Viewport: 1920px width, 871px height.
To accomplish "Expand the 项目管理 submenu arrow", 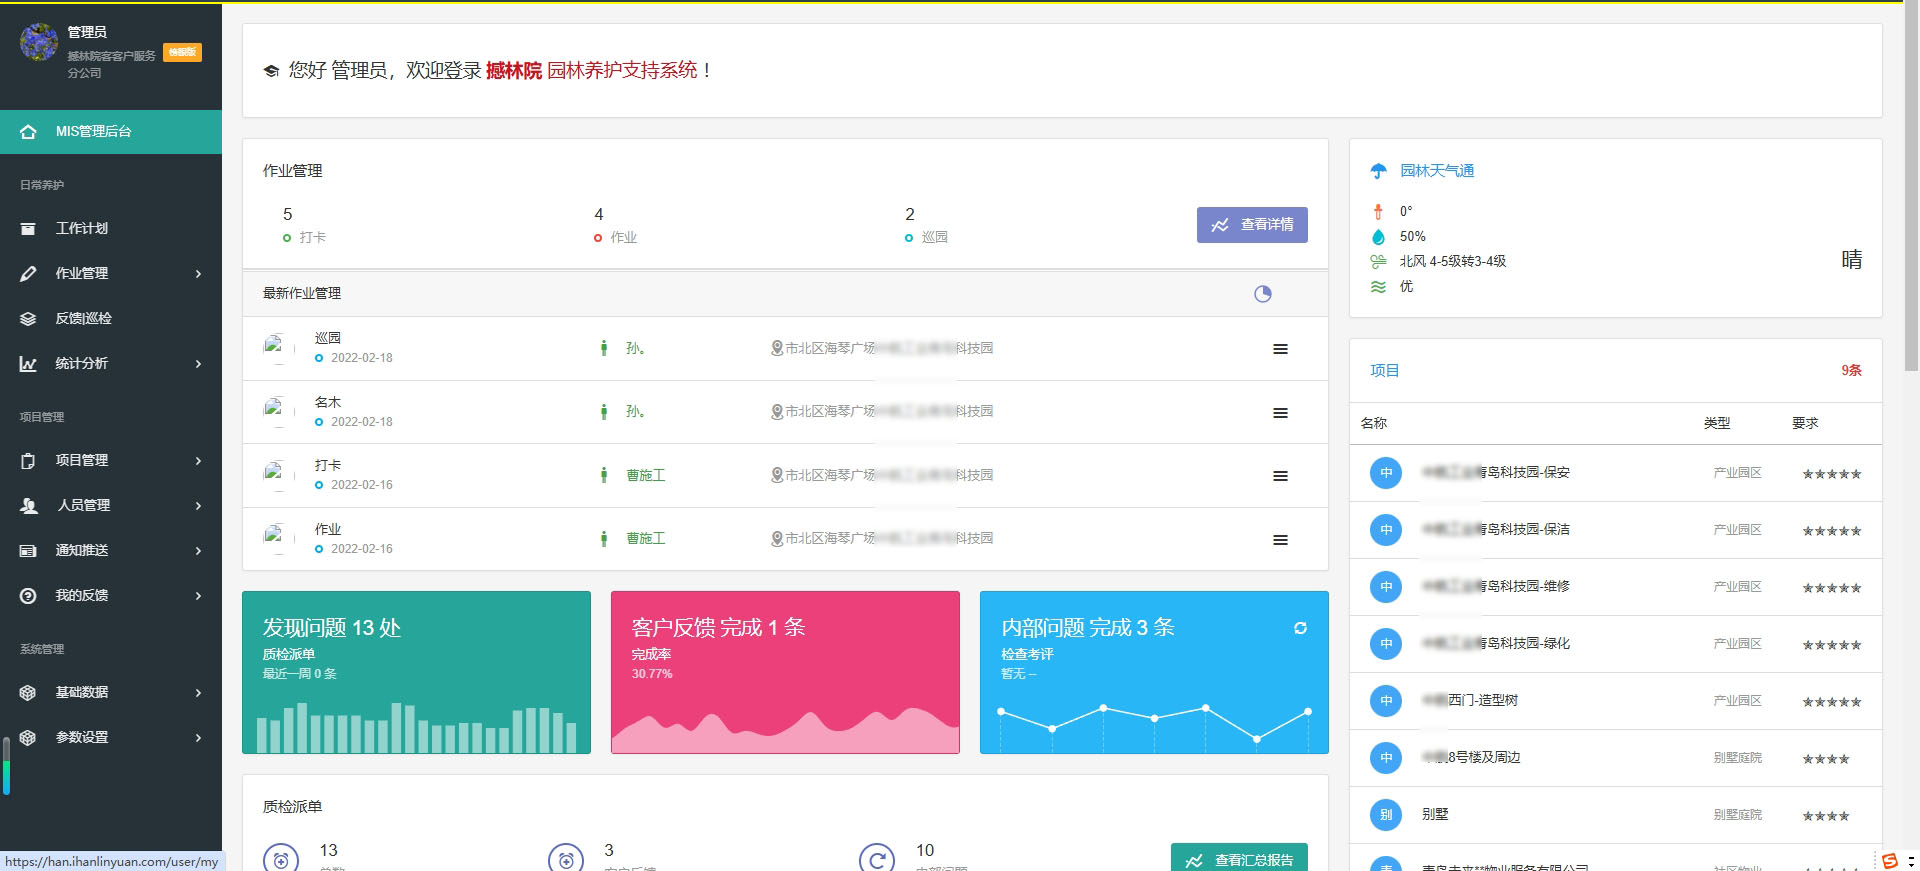I will click(198, 461).
